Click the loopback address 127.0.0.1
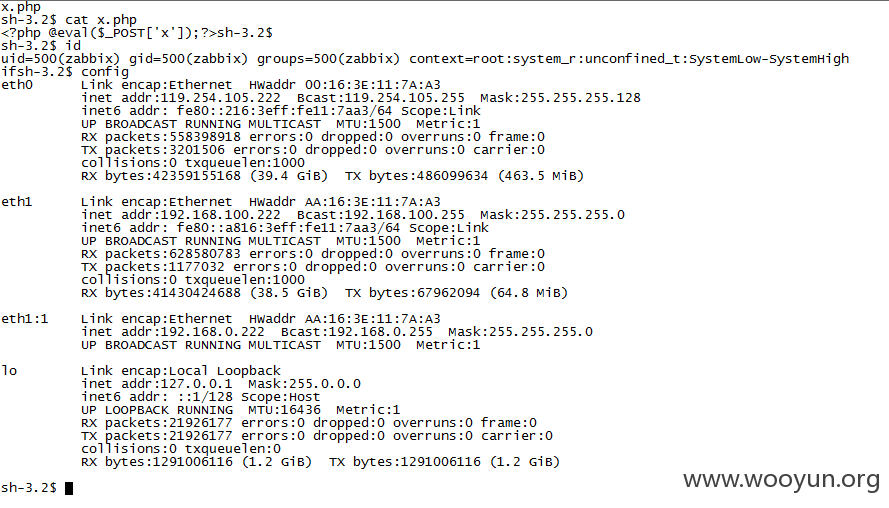Image resolution: width=889 pixels, height=508 pixels. (x=197, y=384)
